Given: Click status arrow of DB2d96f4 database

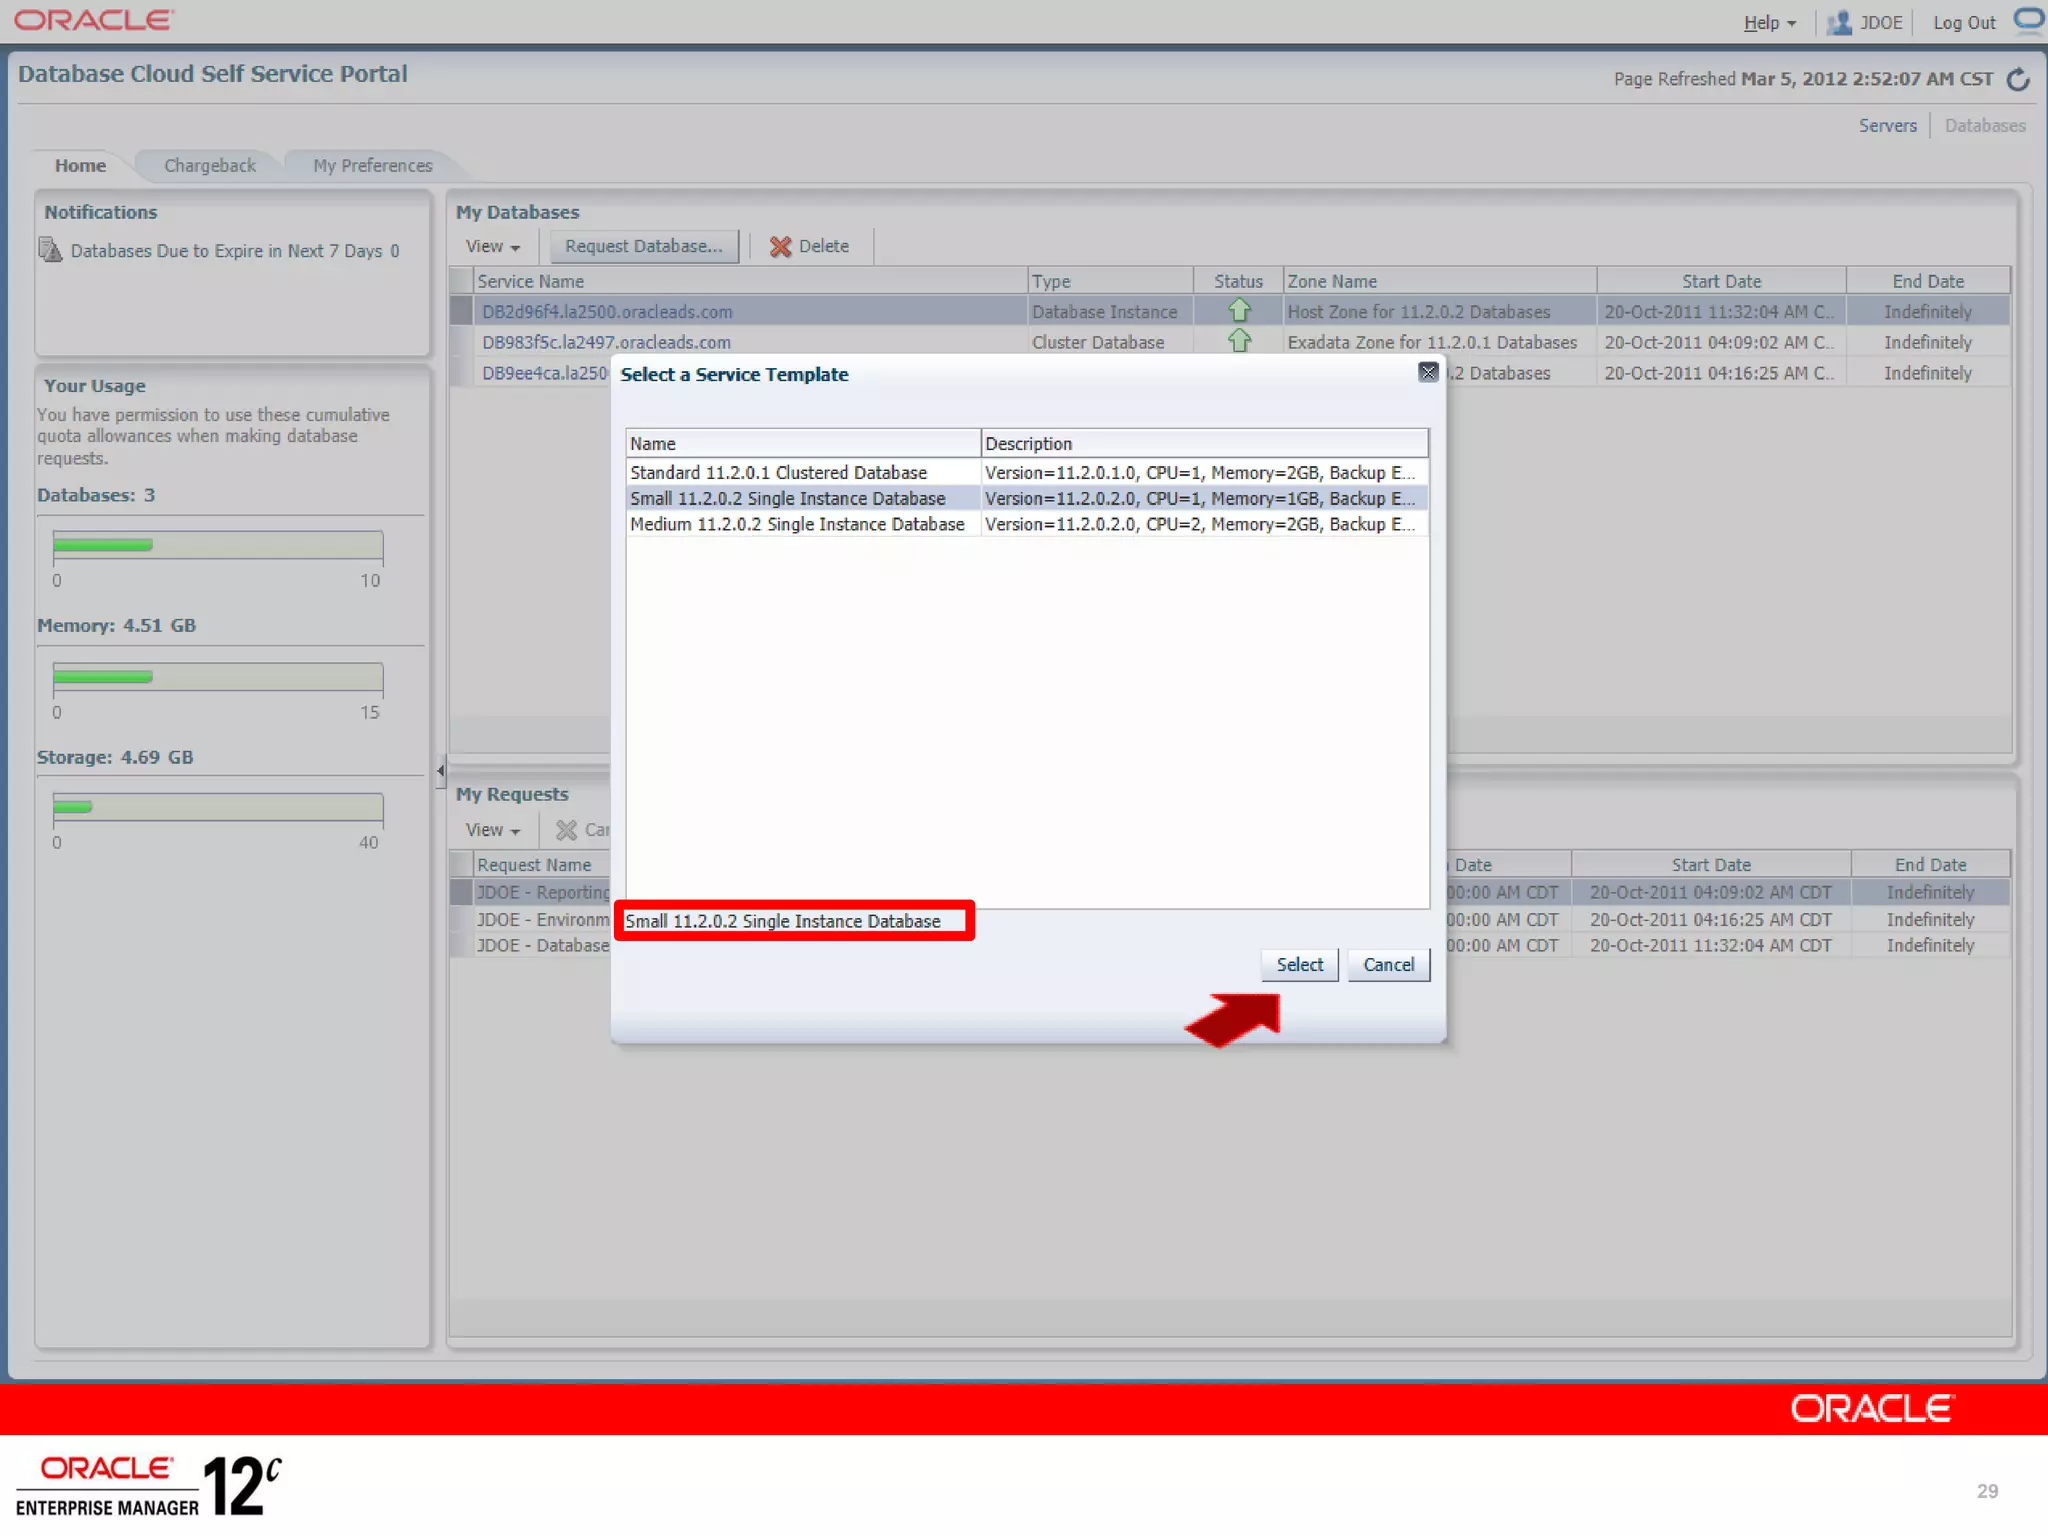Looking at the screenshot, I should (x=1239, y=310).
